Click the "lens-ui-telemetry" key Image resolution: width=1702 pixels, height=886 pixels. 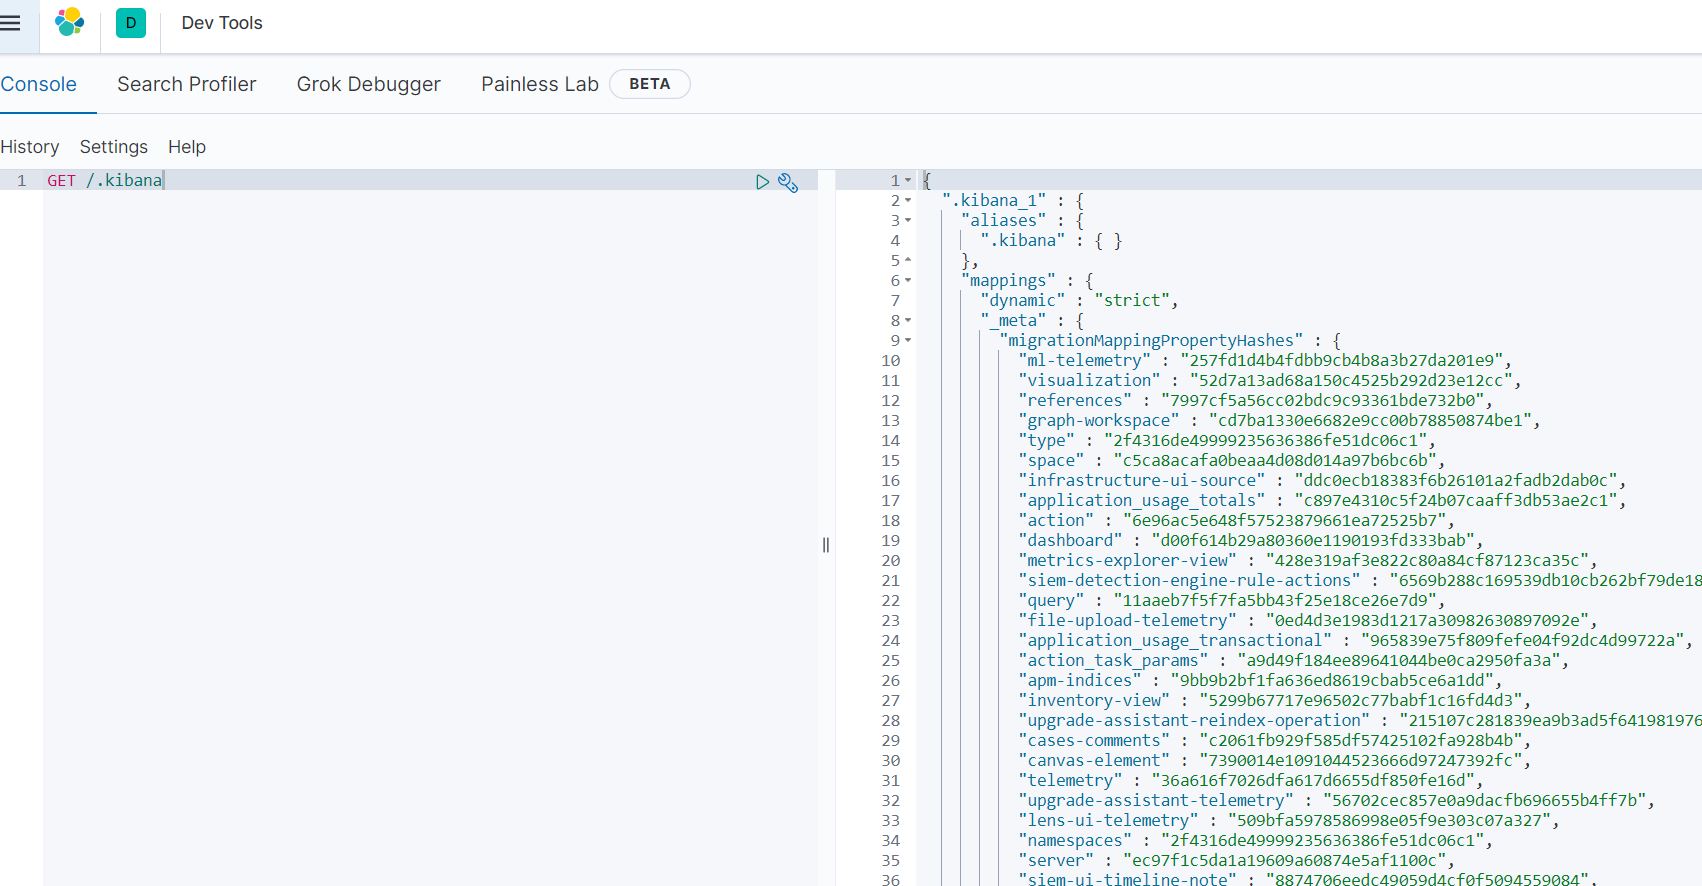[1109, 820]
